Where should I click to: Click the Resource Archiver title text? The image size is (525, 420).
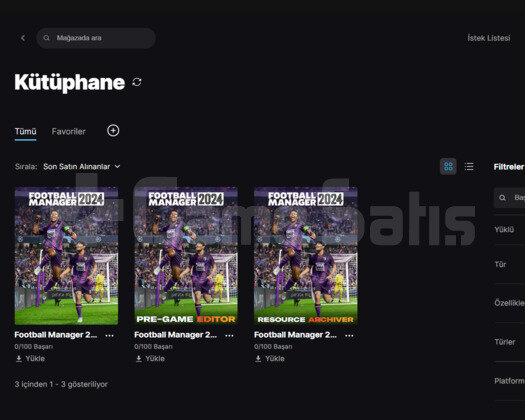tap(295, 335)
